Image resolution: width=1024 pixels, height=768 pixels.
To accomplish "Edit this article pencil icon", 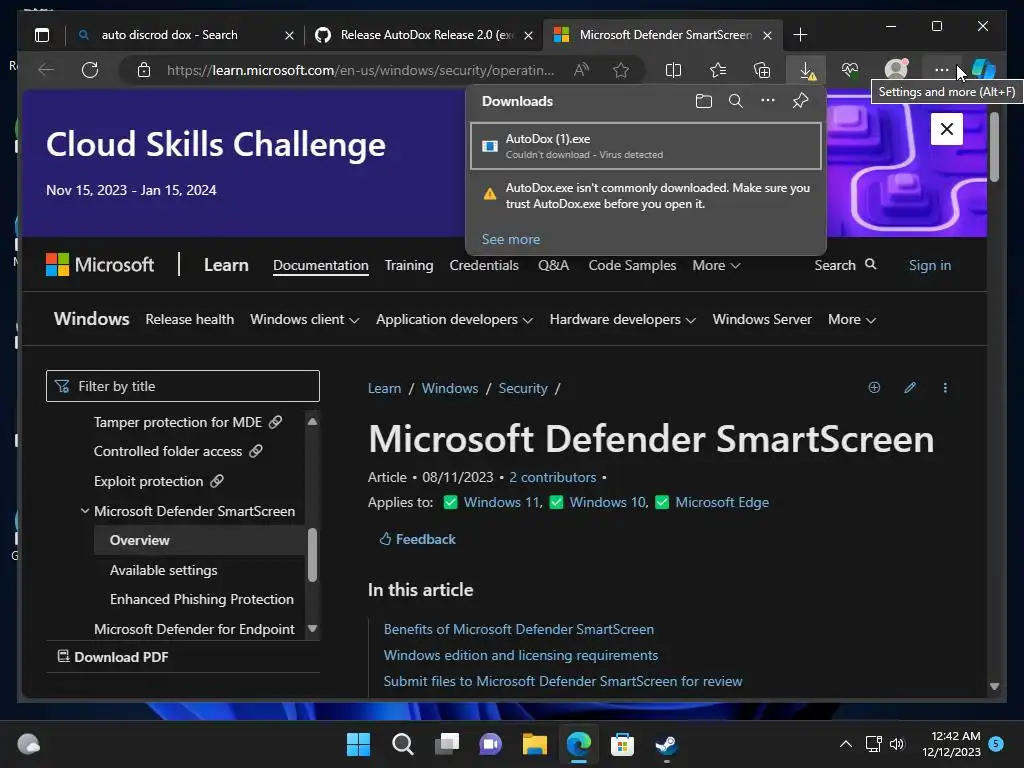I will [x=910, y=388].
